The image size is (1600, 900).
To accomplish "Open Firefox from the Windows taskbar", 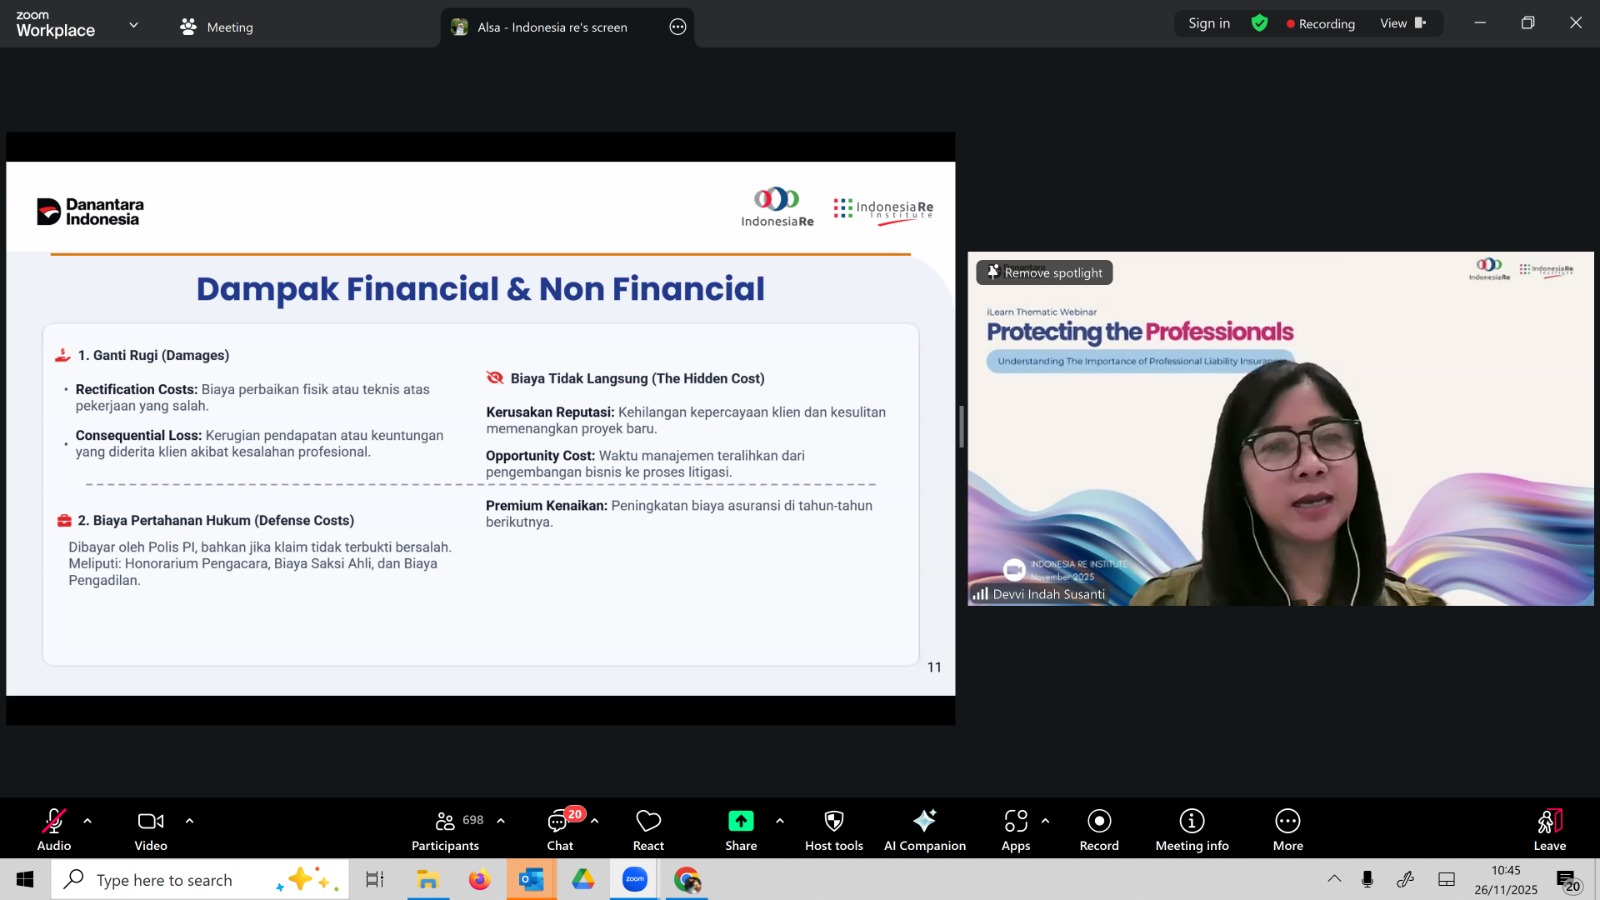I will tap(480, 880).
